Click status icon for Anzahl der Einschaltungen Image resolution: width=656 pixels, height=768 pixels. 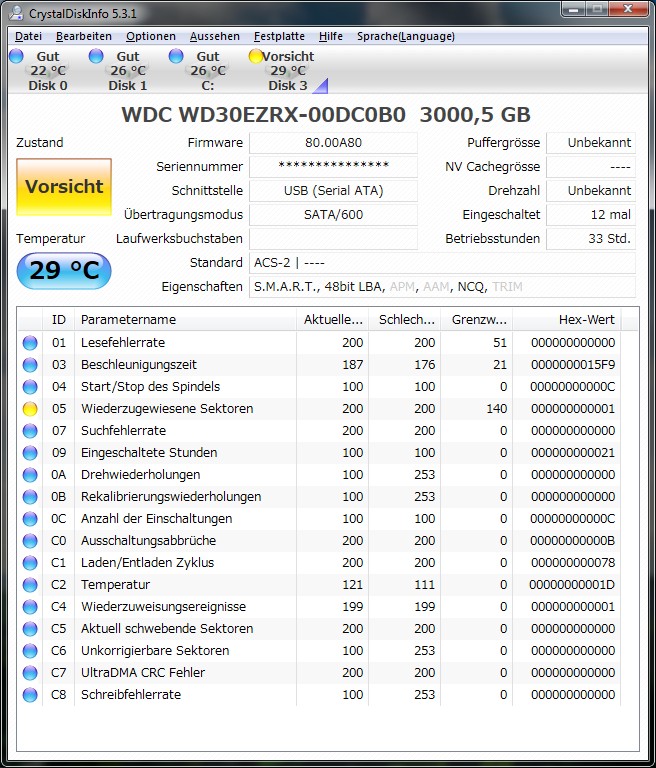pyautogui.click(x=30, y=519)
